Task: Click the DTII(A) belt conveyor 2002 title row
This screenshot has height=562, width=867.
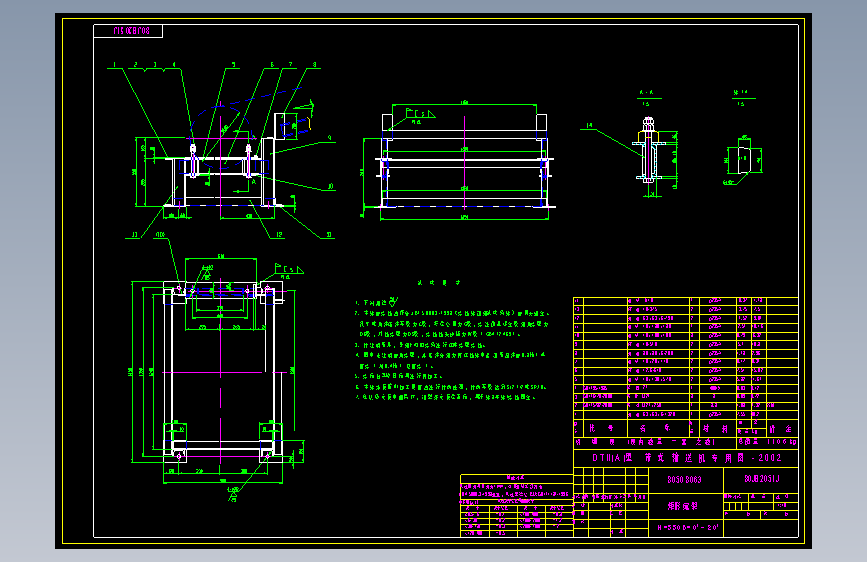Action: click(686, 458)
